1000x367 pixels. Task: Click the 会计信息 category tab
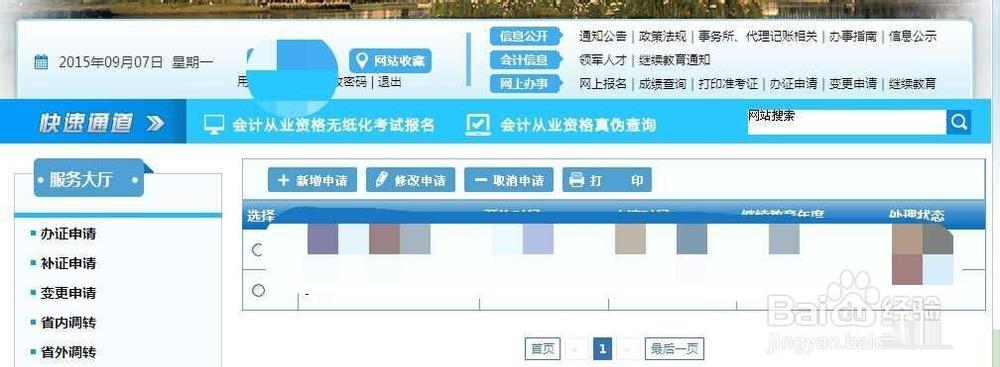pos(526,60)
